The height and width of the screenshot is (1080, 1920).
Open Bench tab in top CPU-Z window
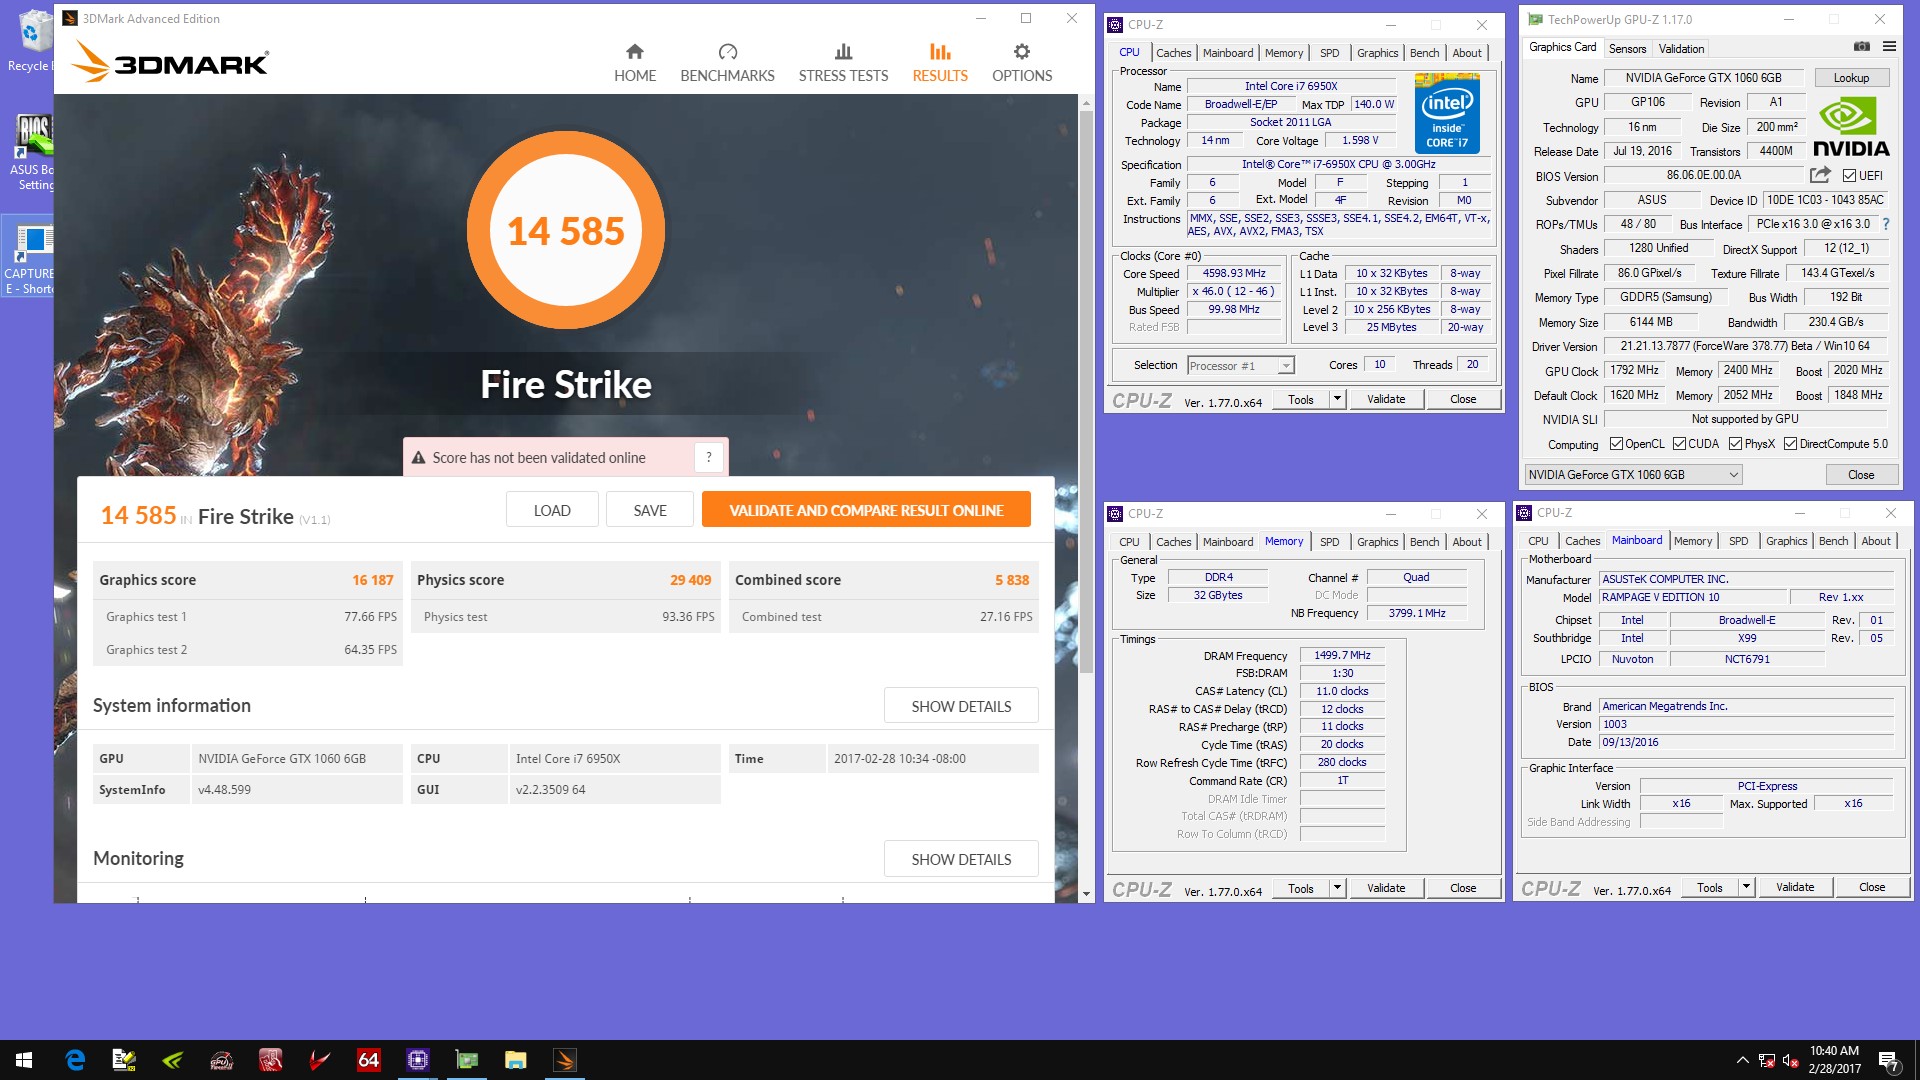tap(1424, 53)
